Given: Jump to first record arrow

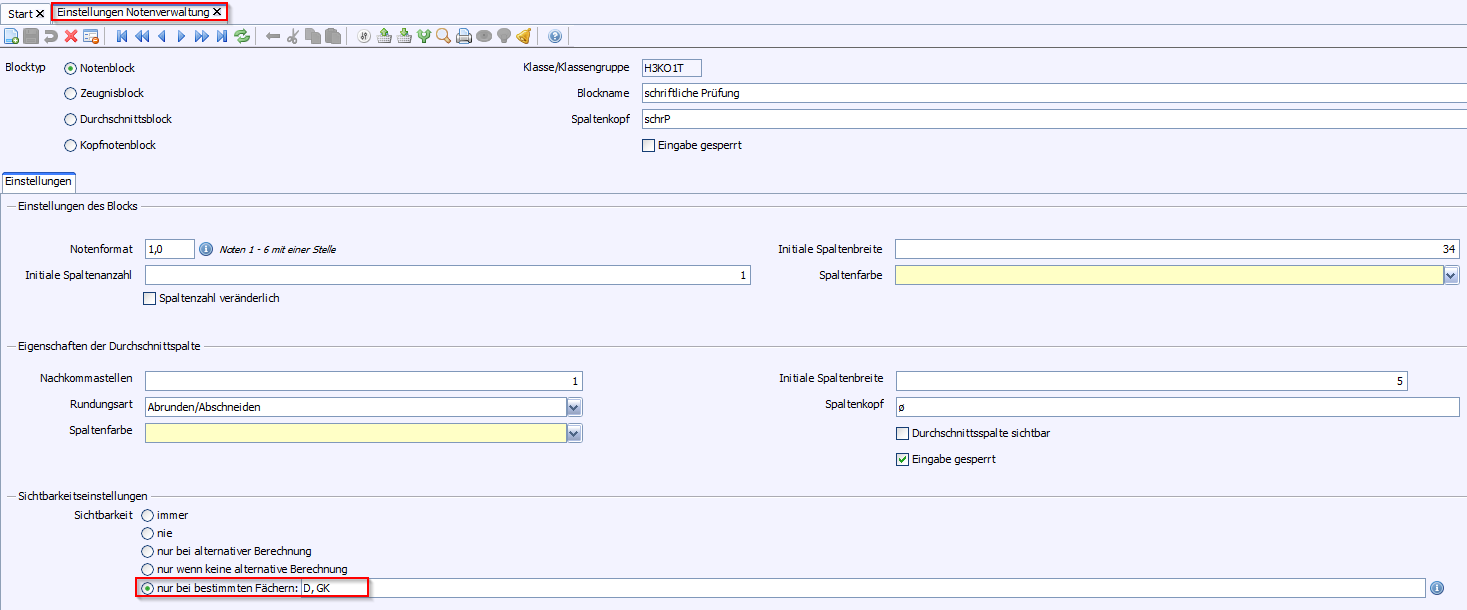Looking at the screenshot, I should [x=122, y=36].
